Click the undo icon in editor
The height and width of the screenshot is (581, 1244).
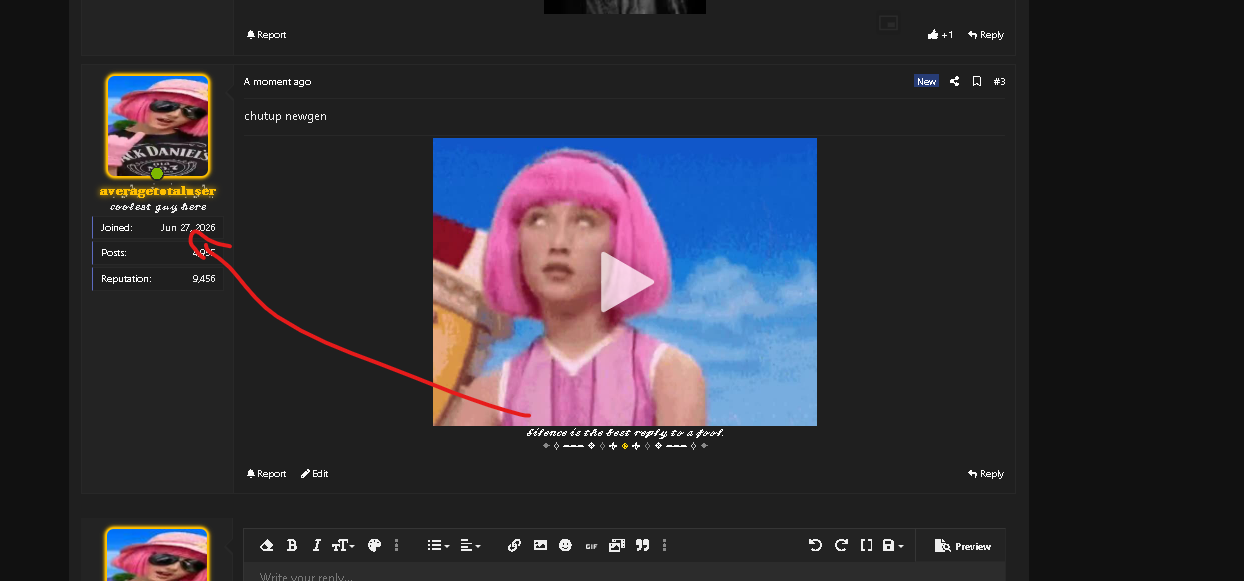pos(815,545)
